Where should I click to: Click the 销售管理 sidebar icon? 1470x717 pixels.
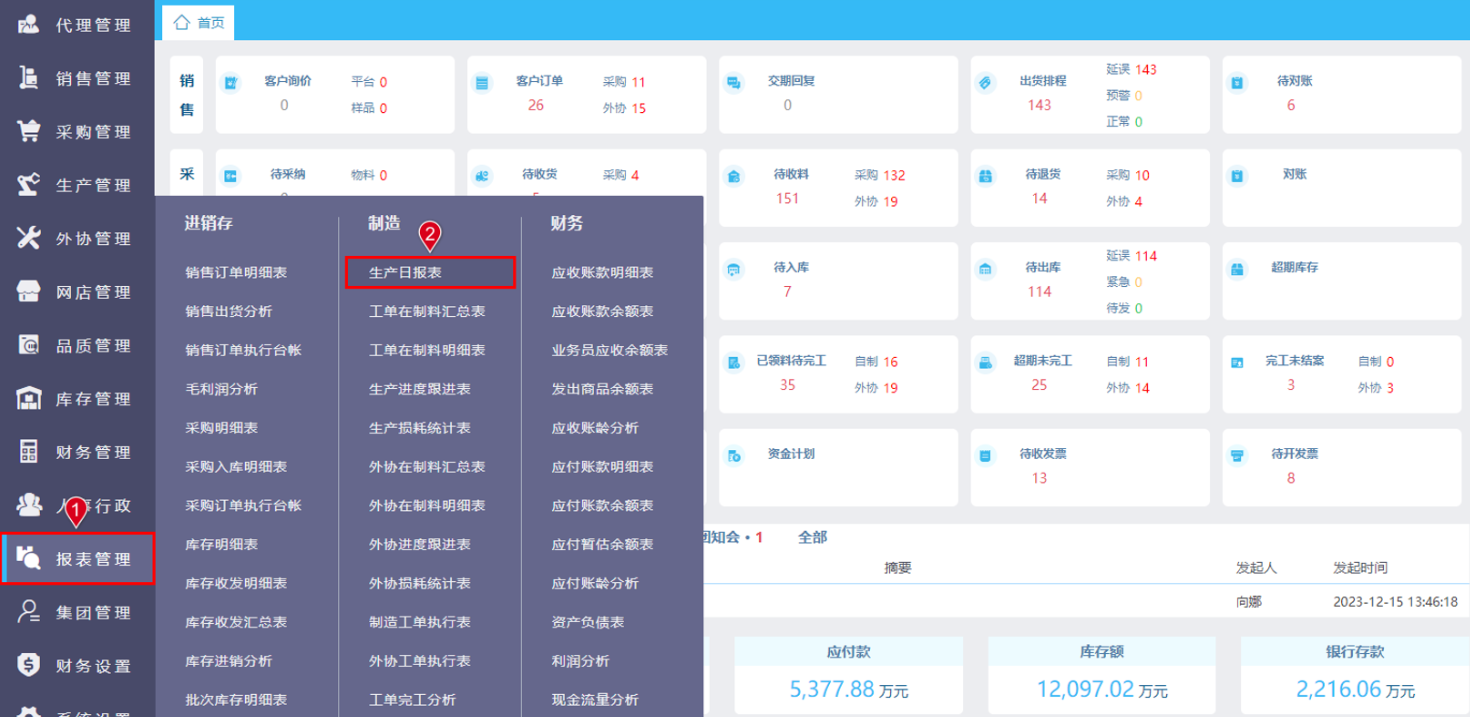coord(29,78)
